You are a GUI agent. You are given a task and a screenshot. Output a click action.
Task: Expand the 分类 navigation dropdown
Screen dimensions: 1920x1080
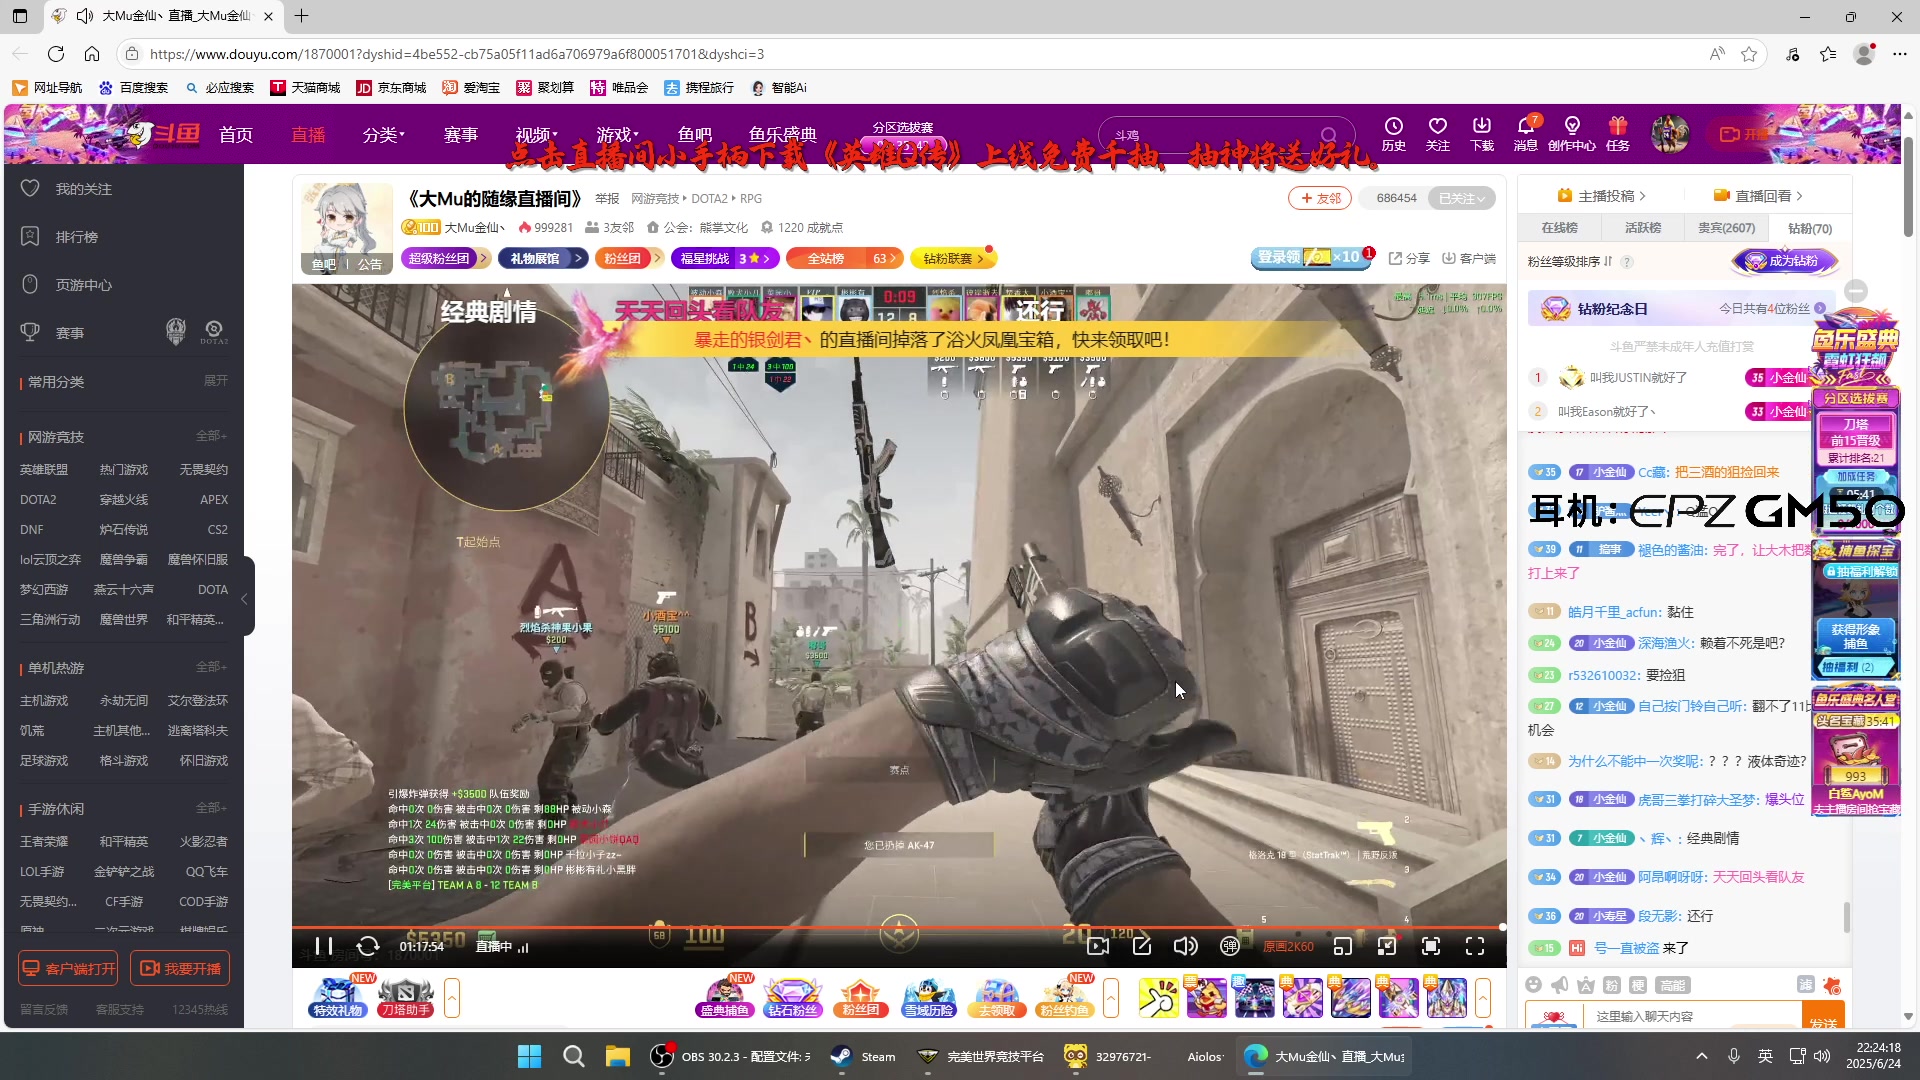point(384,135)
